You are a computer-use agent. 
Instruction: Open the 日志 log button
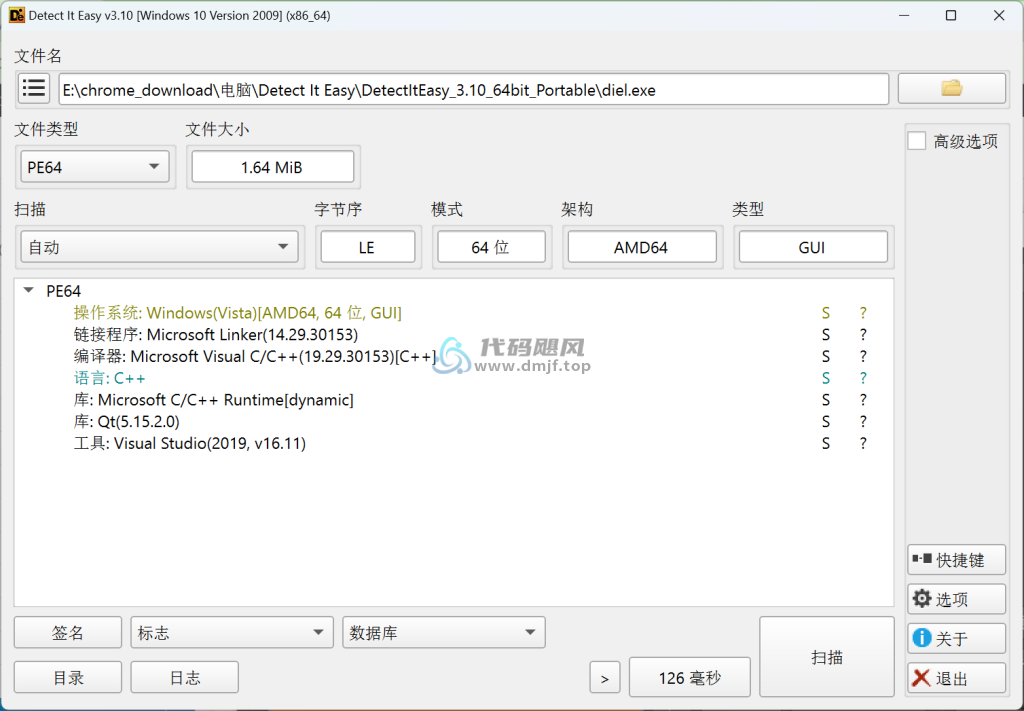pos(185,678)
